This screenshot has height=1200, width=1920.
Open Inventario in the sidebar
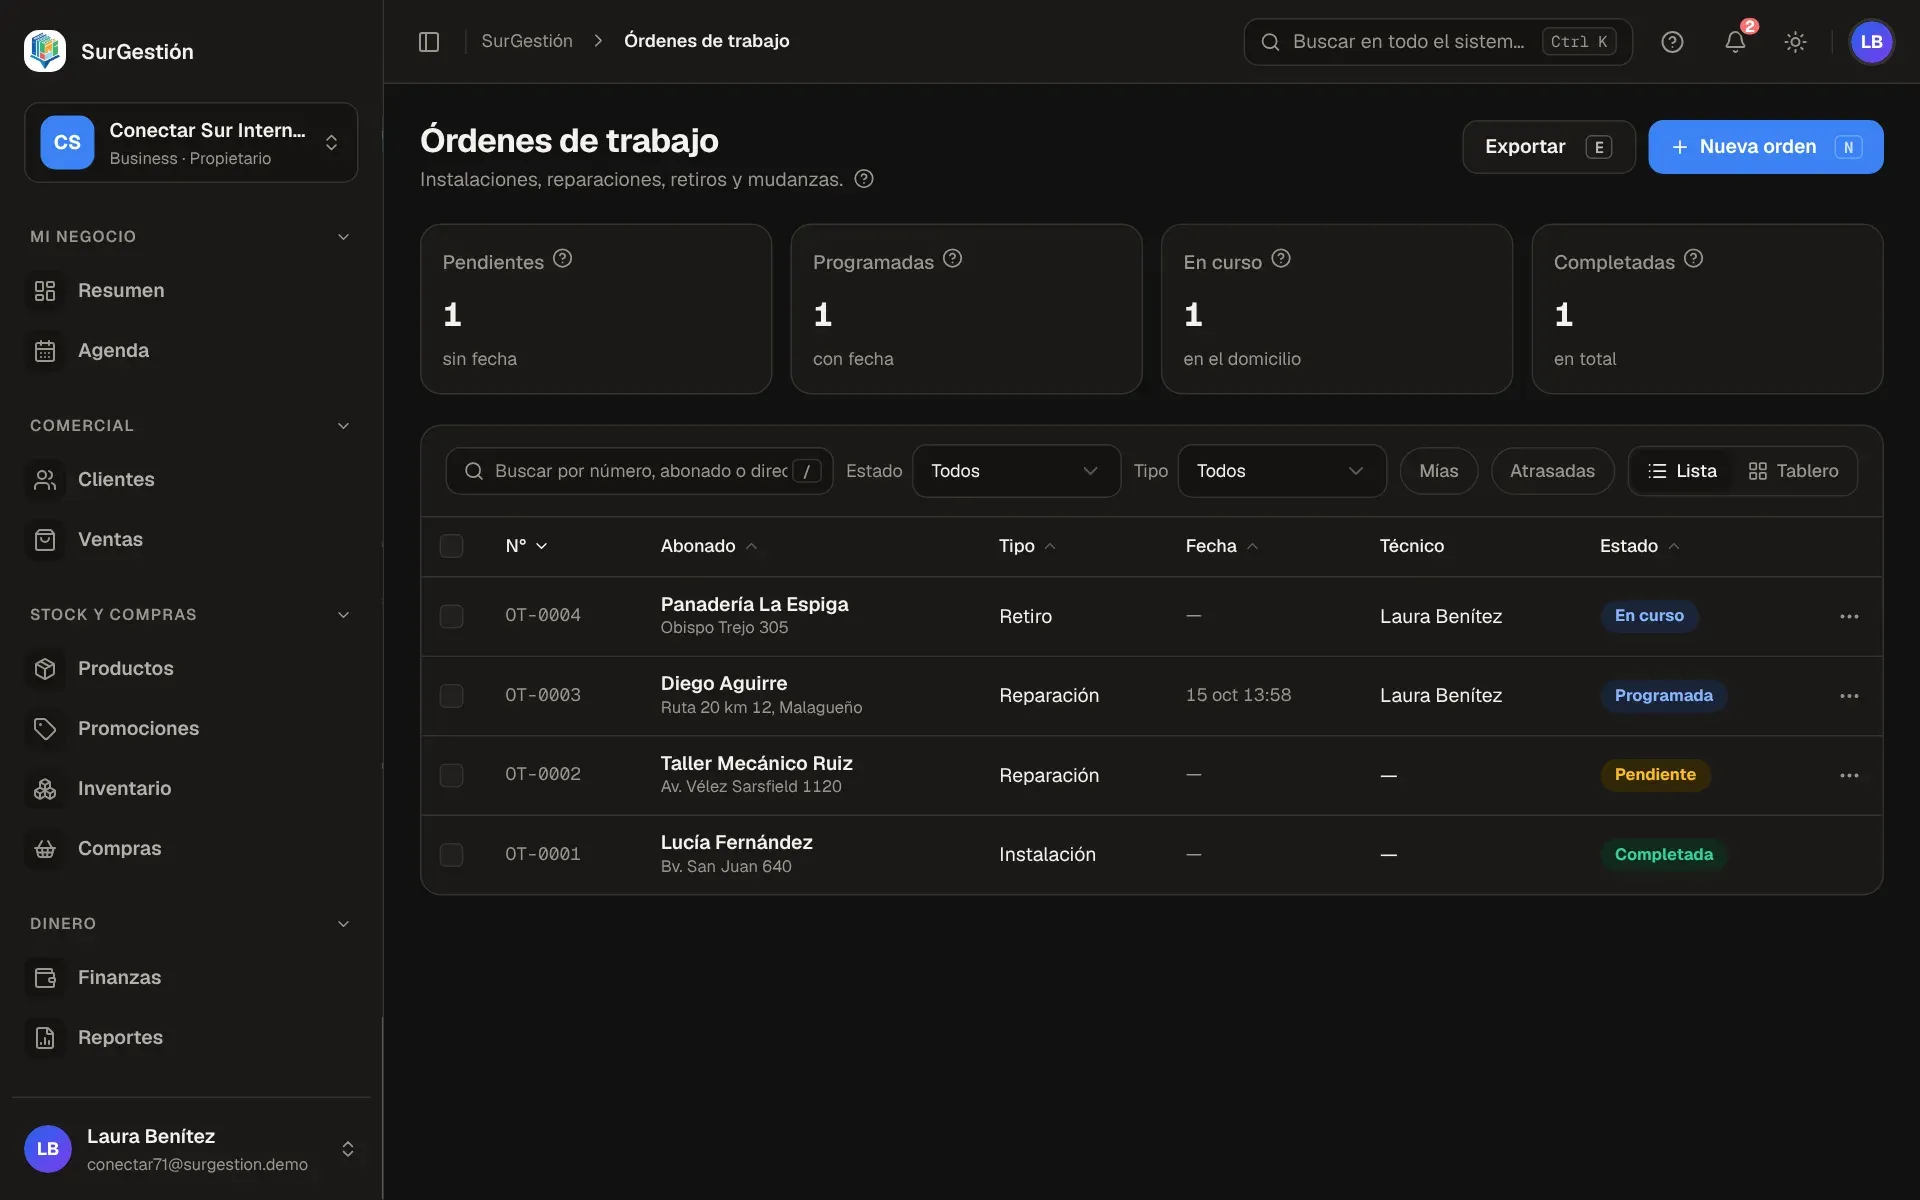click(190, 789)
